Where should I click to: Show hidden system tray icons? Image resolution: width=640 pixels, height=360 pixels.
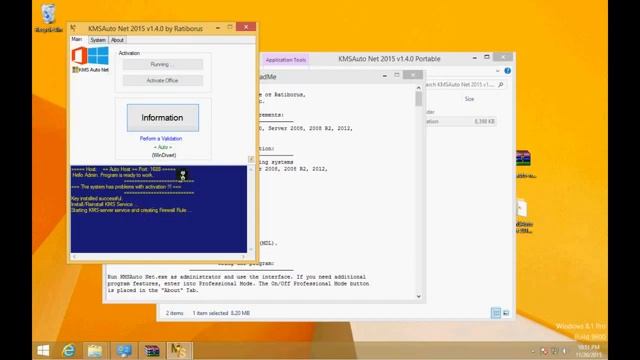tap(533, 351)
